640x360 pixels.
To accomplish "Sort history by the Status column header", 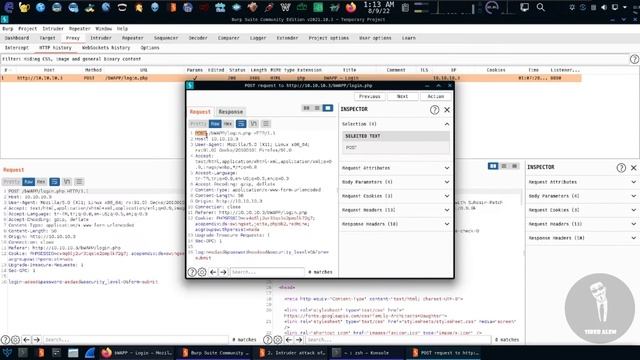I will 237,70.
